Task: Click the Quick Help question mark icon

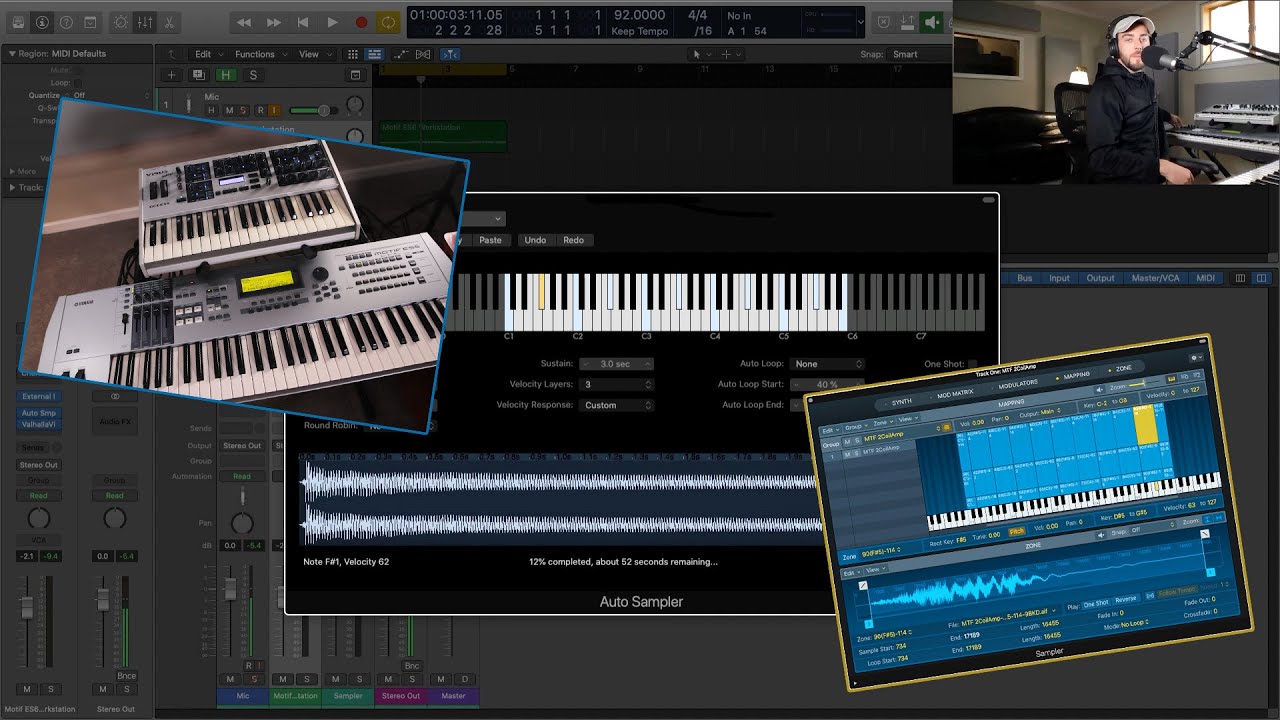Action: pos(66,22)
